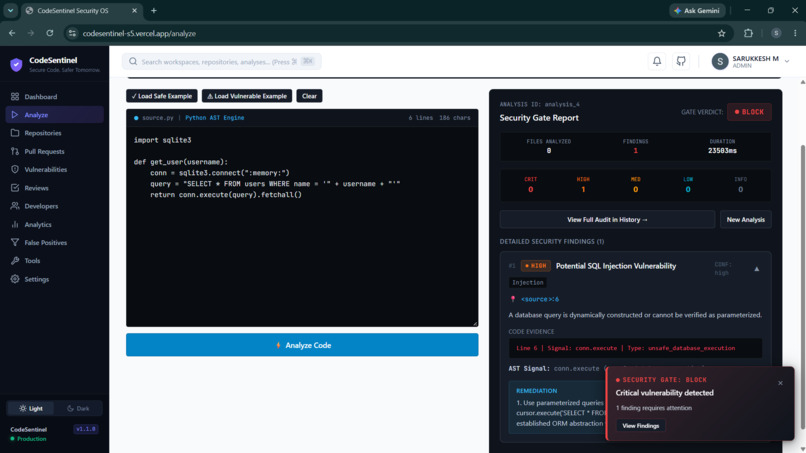Load the Safe Example code
Image resolution: width=806 pixels, height=453 pixels.
pos(161,96)
